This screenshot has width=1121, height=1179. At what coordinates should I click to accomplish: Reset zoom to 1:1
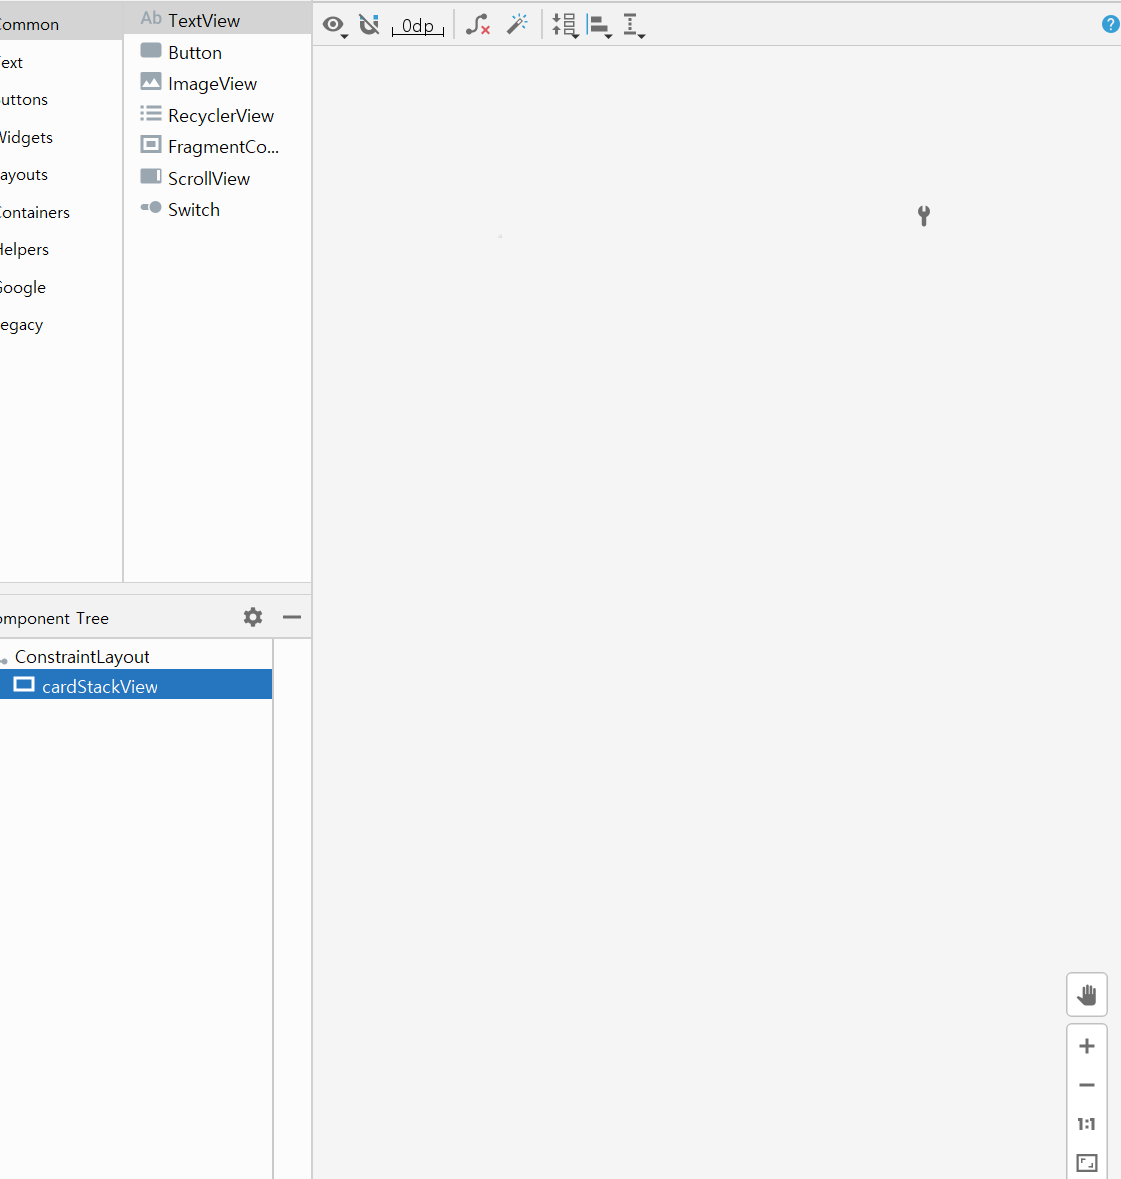(x=1086, y=1124)
